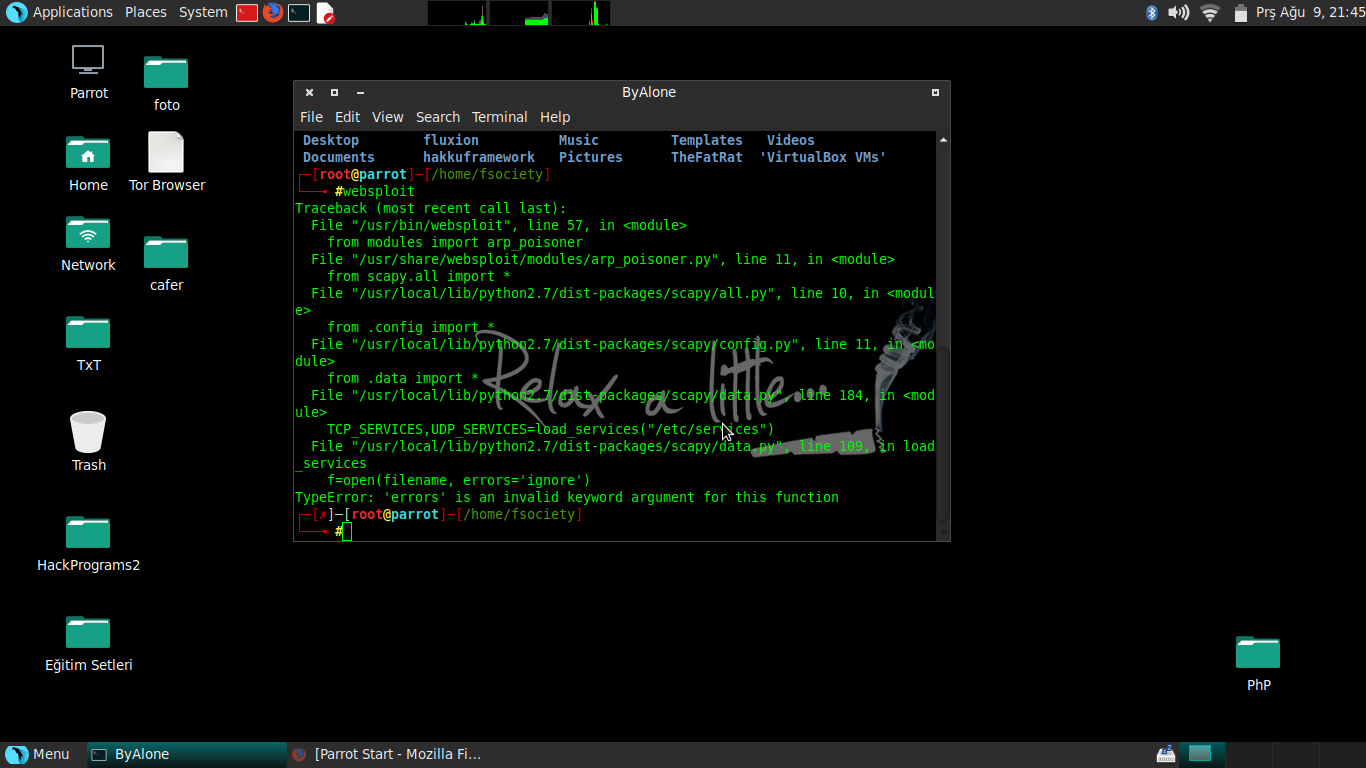The image size is (1366, 768).
Task: Open the Edit menu in terminal
Action: click(x=347, y=117)
